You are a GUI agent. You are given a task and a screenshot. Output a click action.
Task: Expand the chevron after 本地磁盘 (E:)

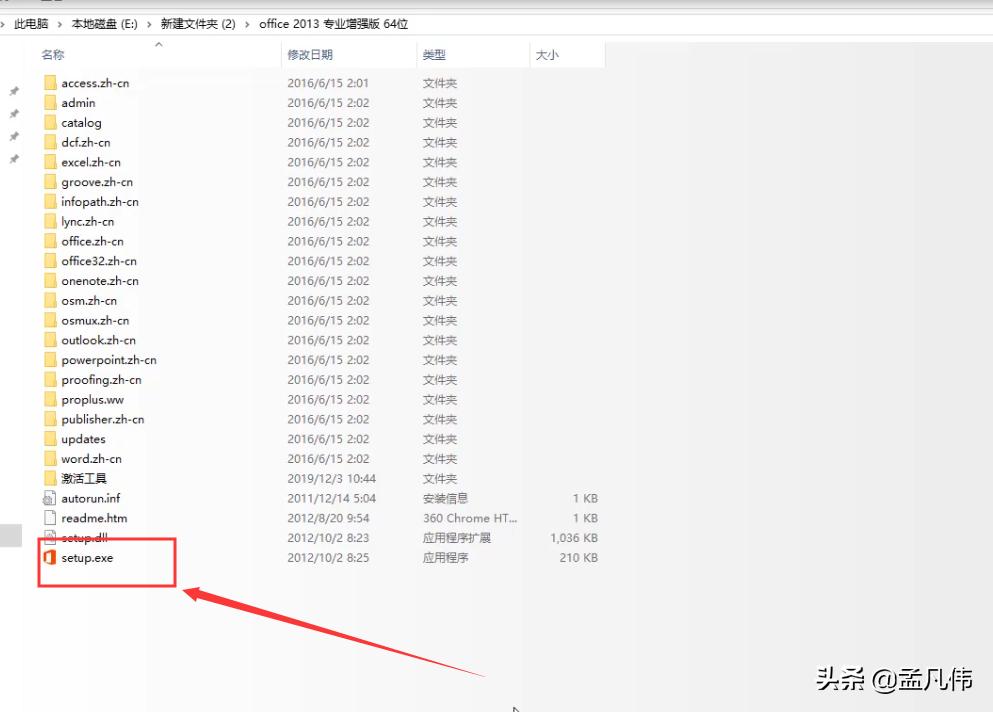(149, 24)
